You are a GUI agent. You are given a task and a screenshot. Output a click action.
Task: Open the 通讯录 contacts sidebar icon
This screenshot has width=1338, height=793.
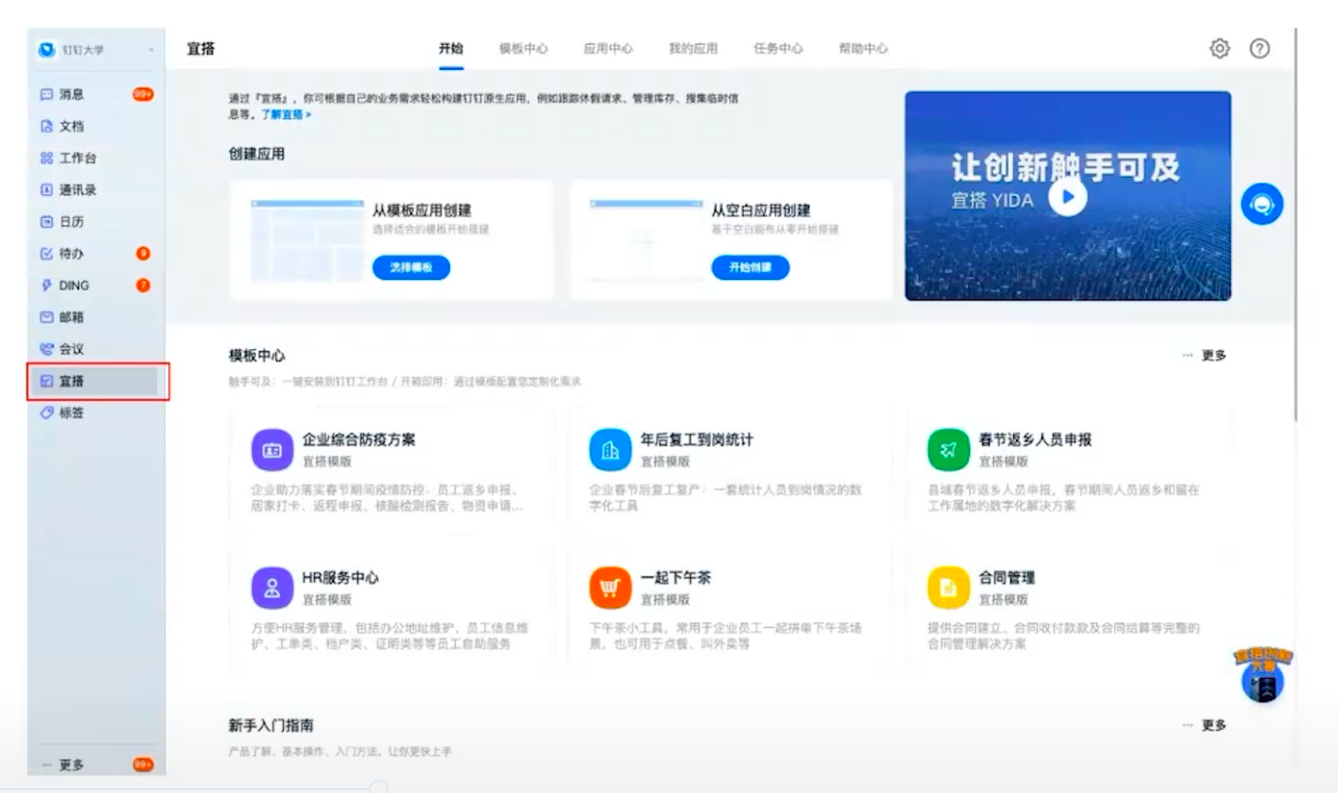[46, 190]
